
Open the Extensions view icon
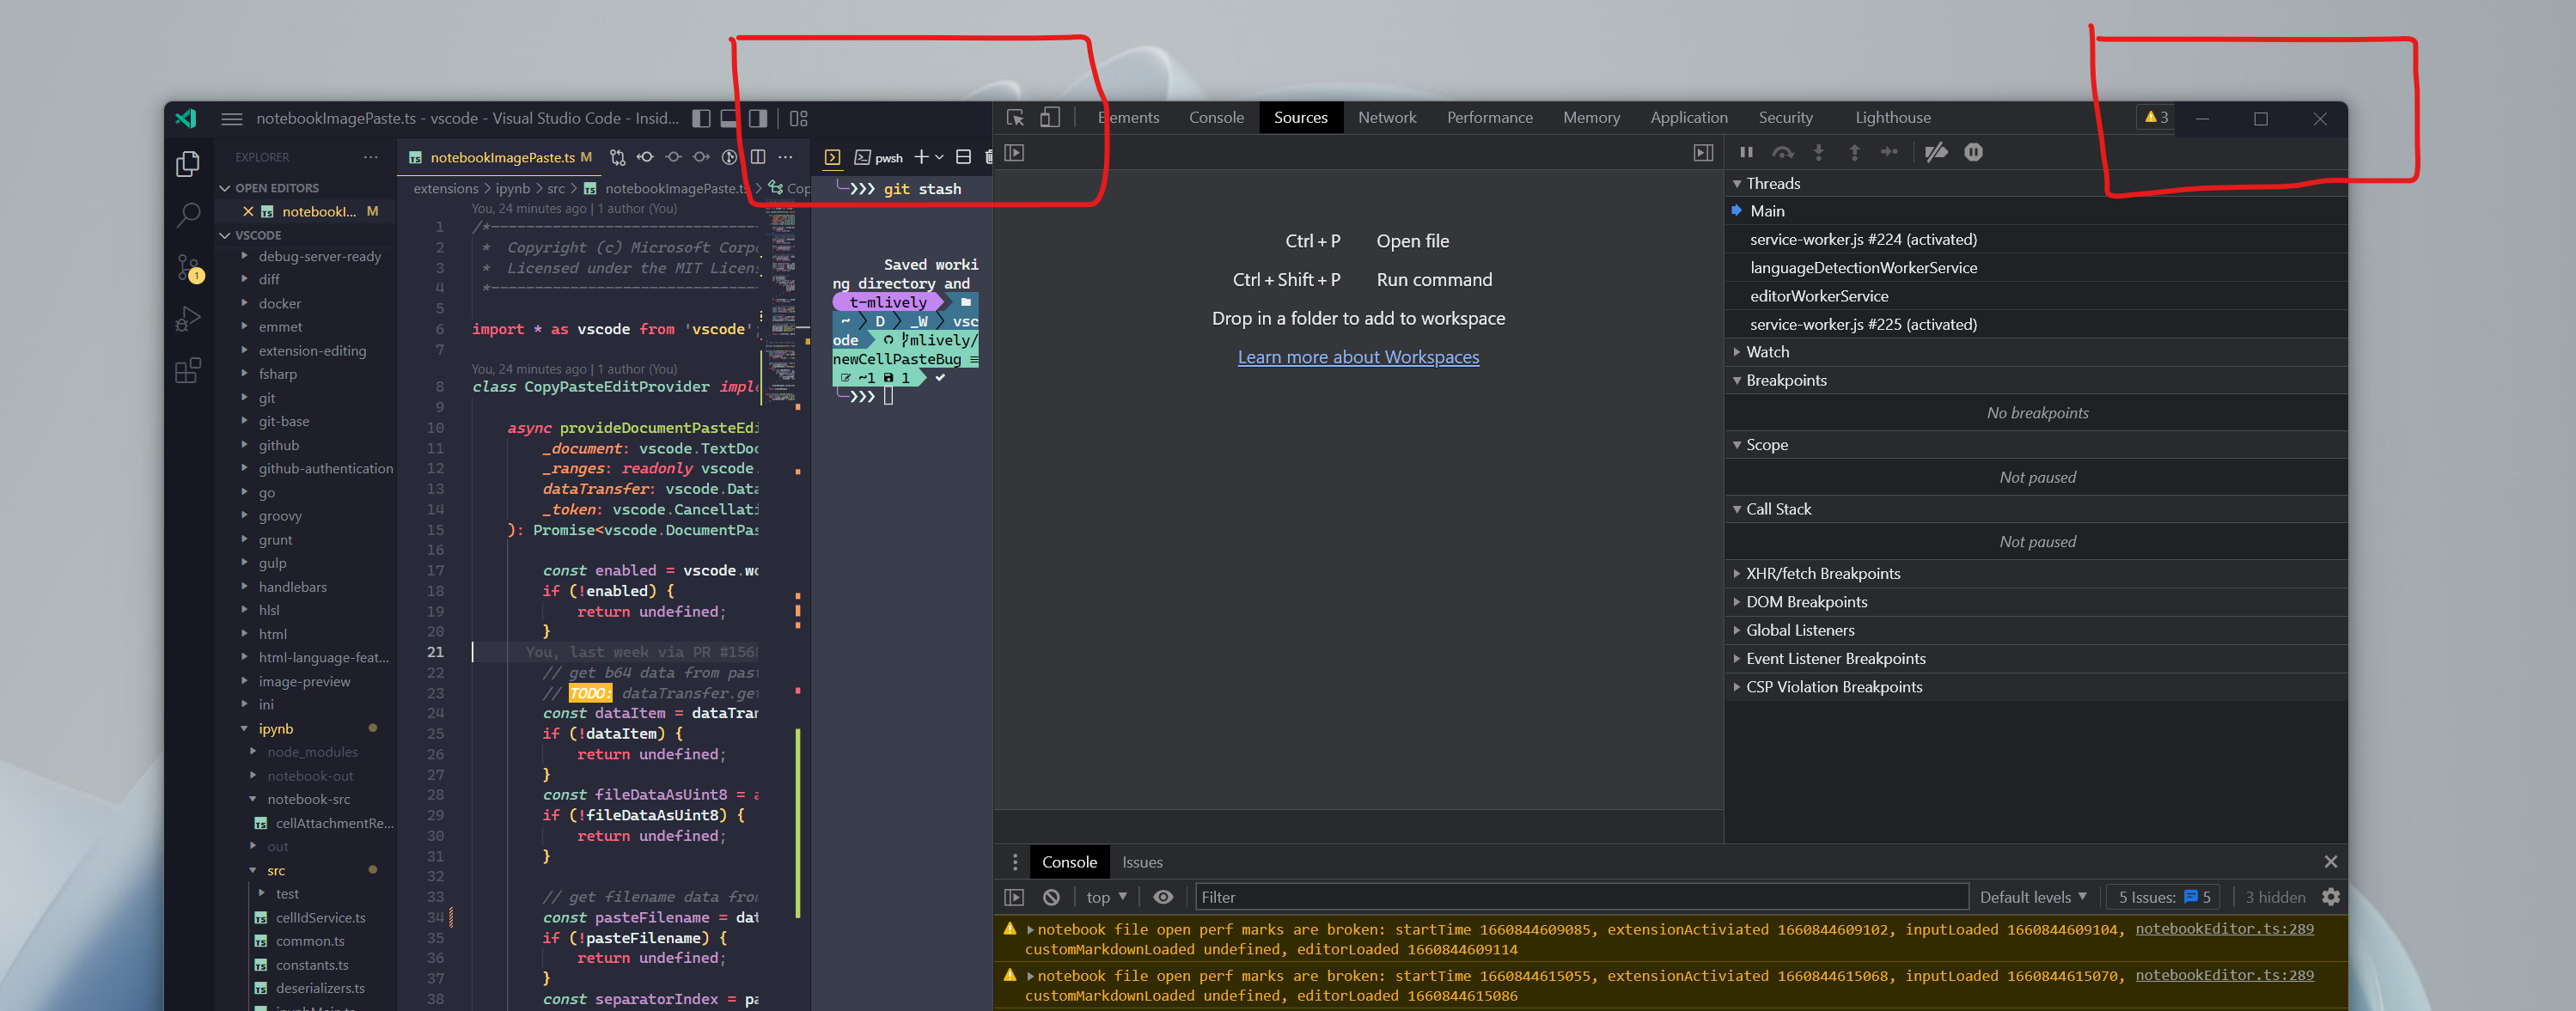click(x=188, y=371)
